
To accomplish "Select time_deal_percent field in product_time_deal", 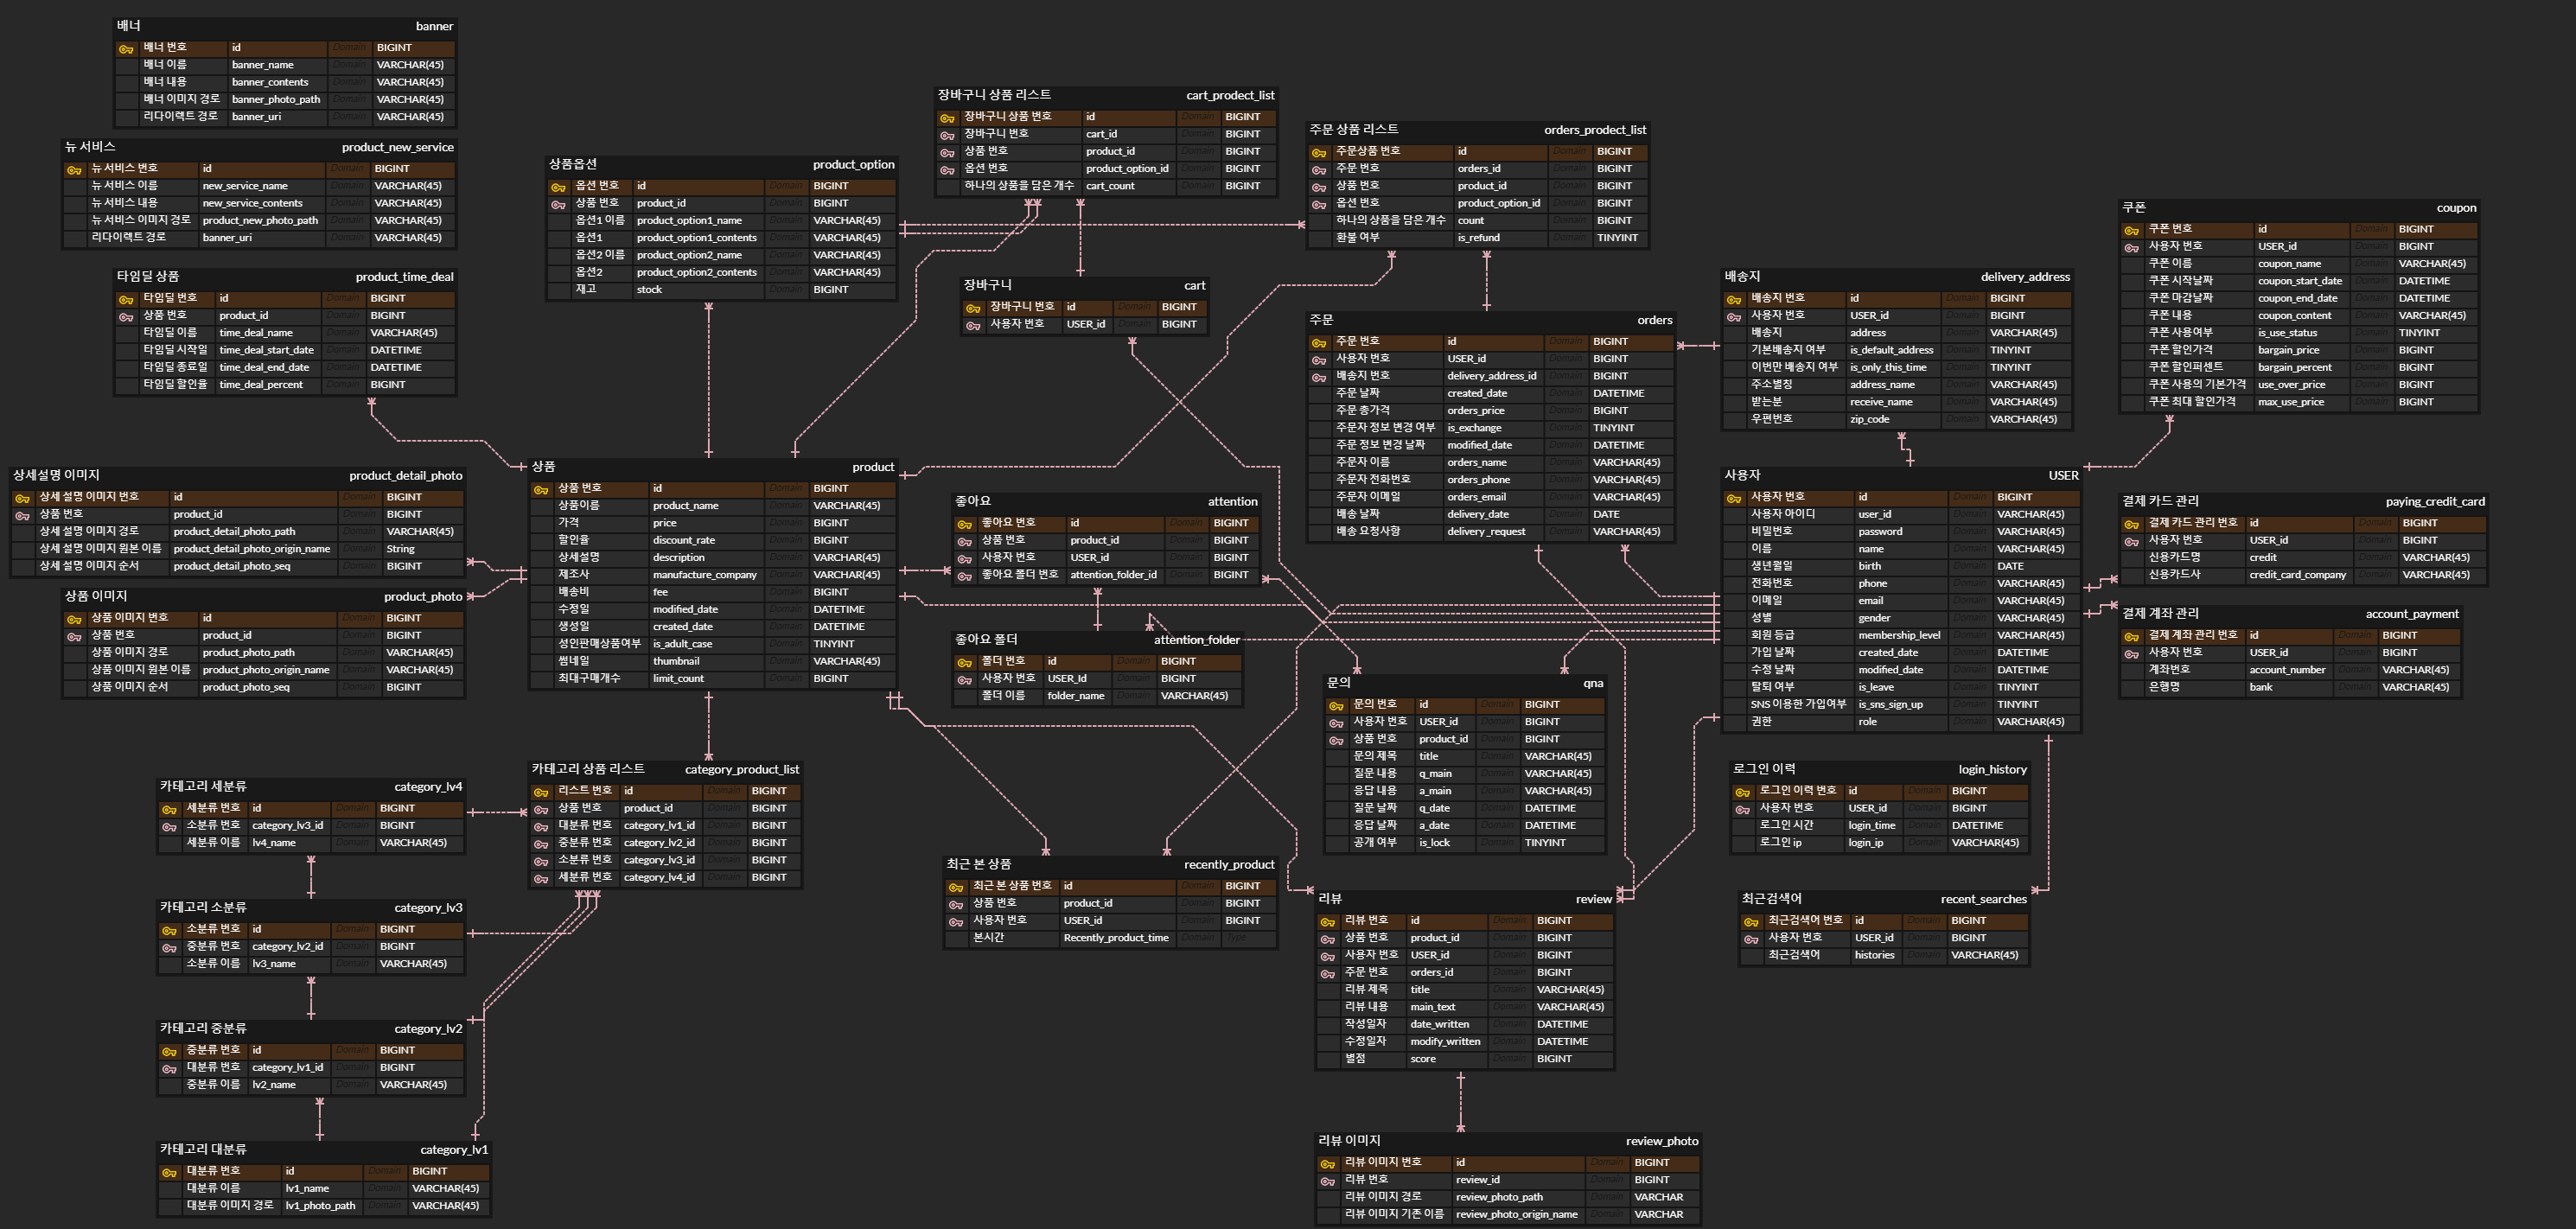I will (x=261, y=385).
